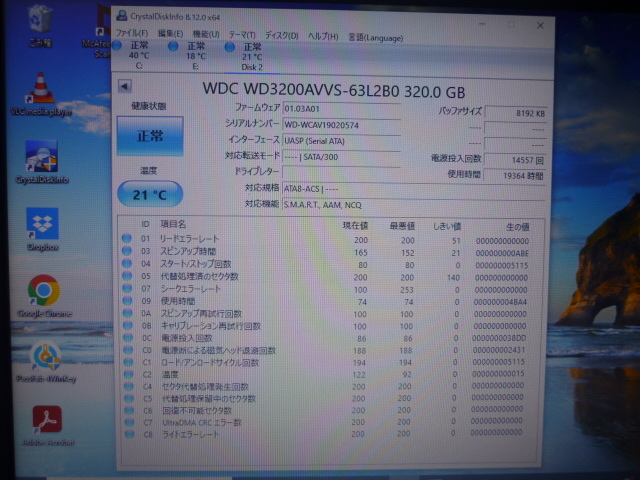Click the status dot for attribute C2
640x480 pixels.
(129, 374)
